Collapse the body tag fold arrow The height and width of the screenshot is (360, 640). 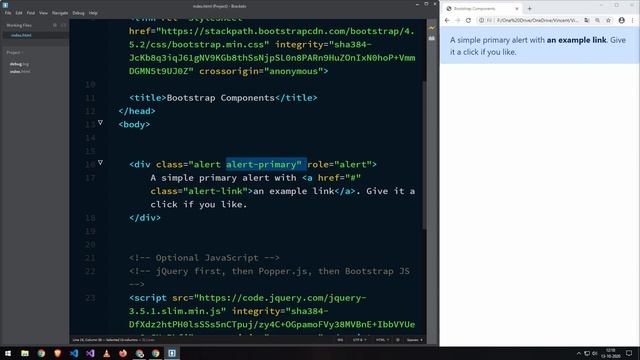click(x=100, y=122)
